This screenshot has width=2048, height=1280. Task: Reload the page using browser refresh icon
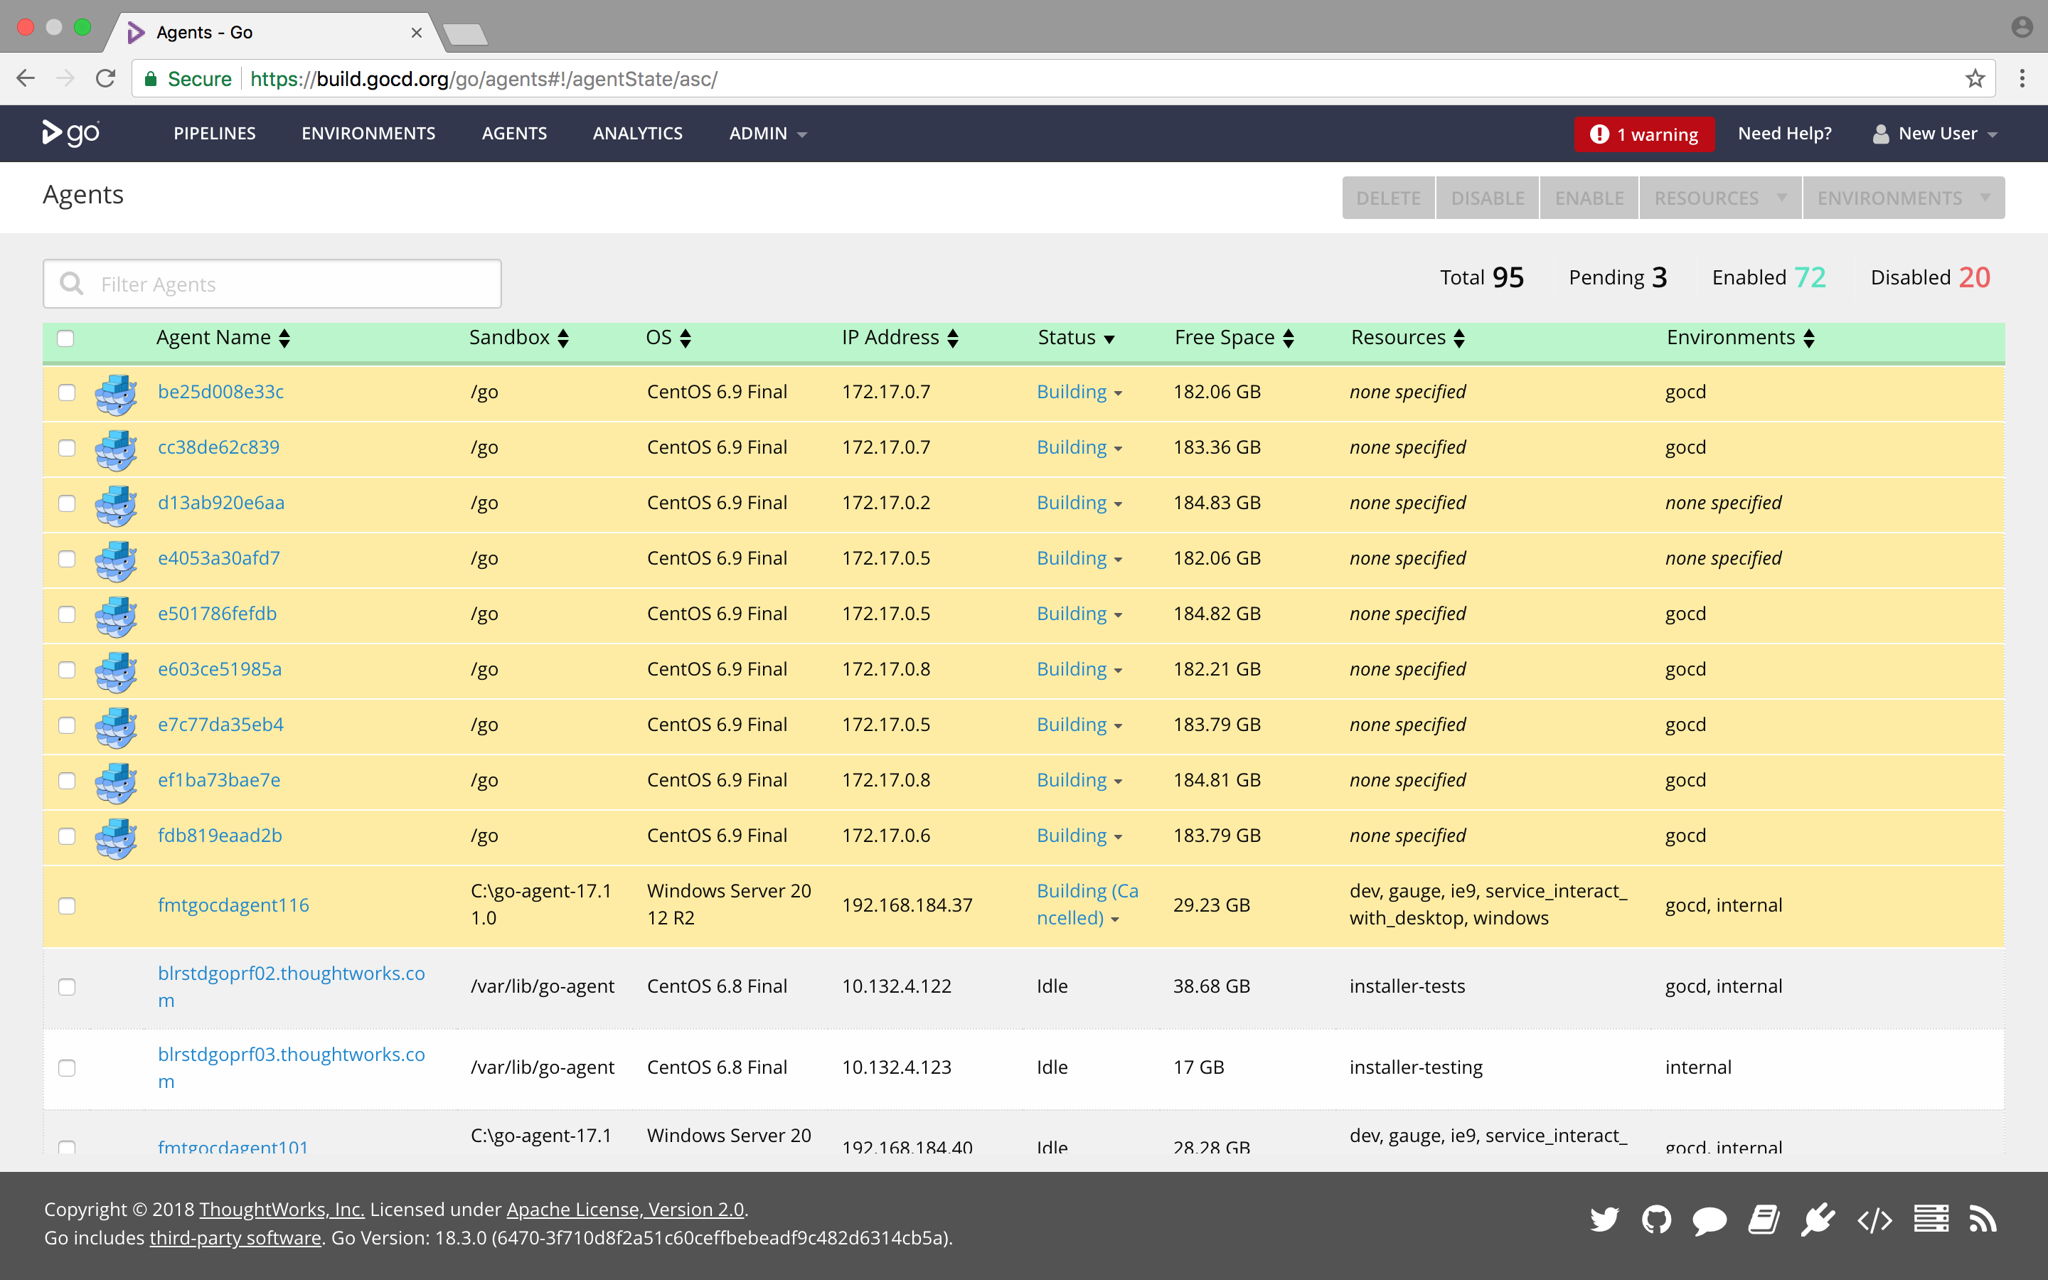click(105, 79)
